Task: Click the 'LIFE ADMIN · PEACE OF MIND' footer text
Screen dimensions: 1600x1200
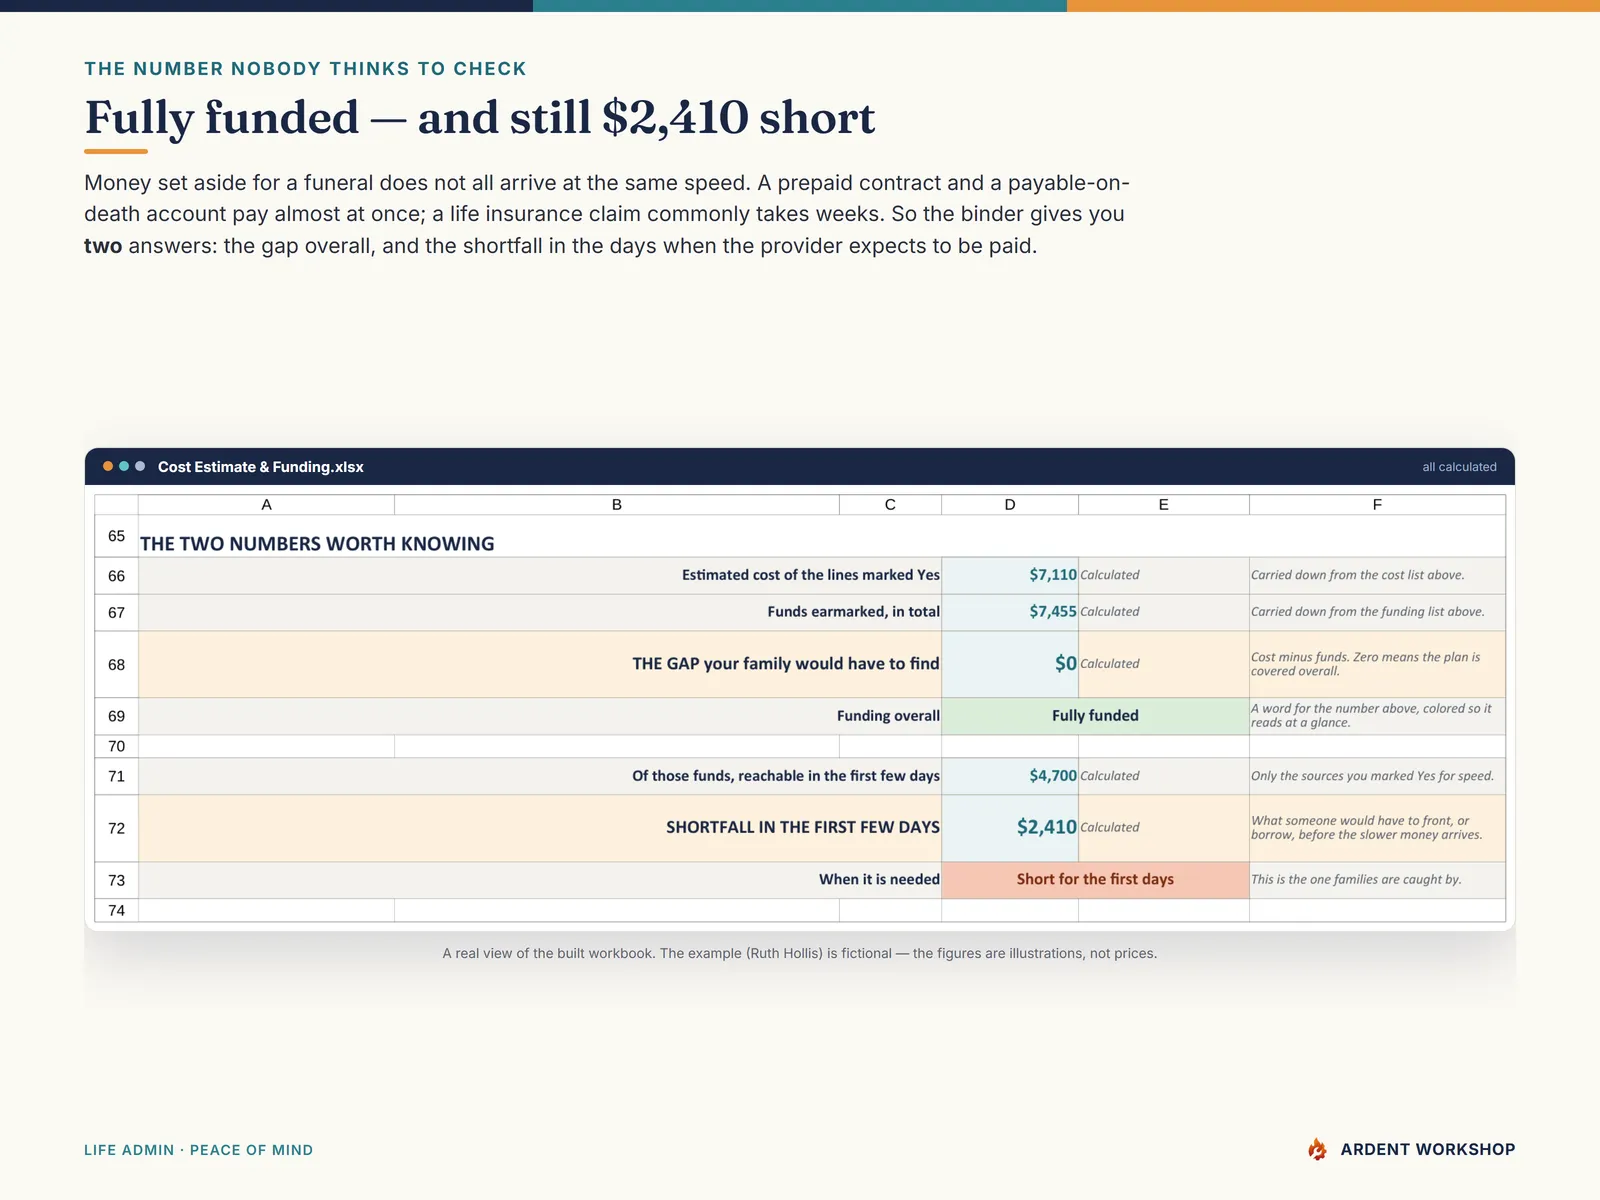Action: tap(198, 1150)
